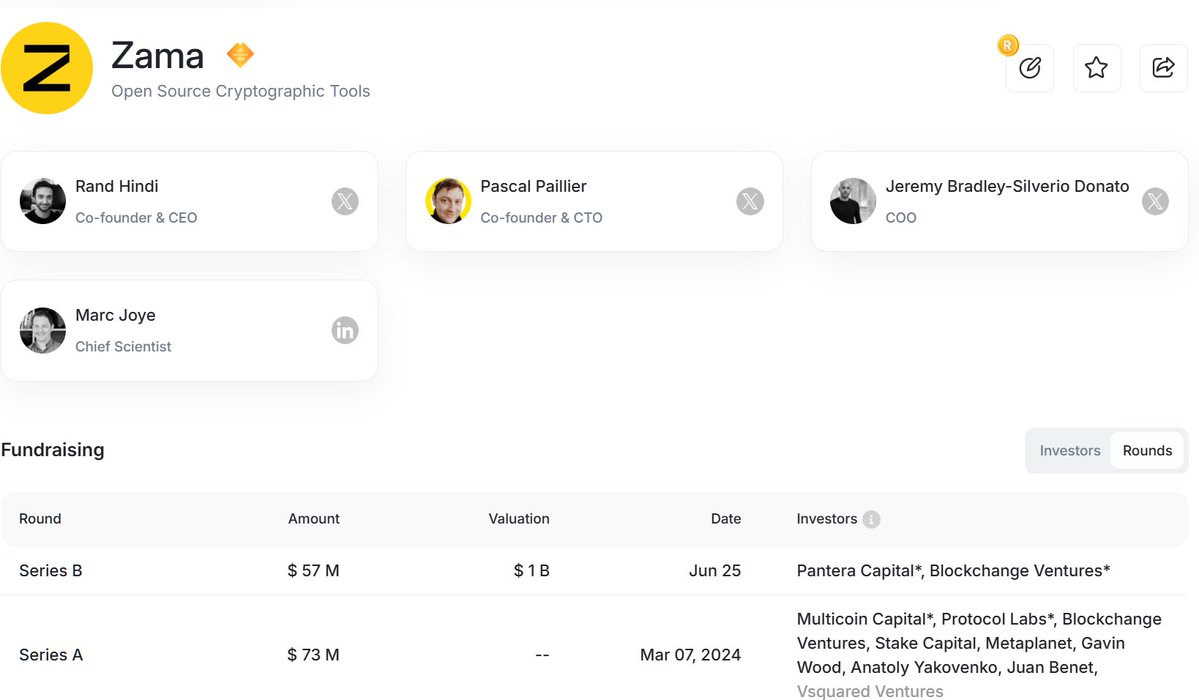This screenshot has height=700, width=1199.
Task: Switch to the Rounds tab
Action: click(1147, 451)
